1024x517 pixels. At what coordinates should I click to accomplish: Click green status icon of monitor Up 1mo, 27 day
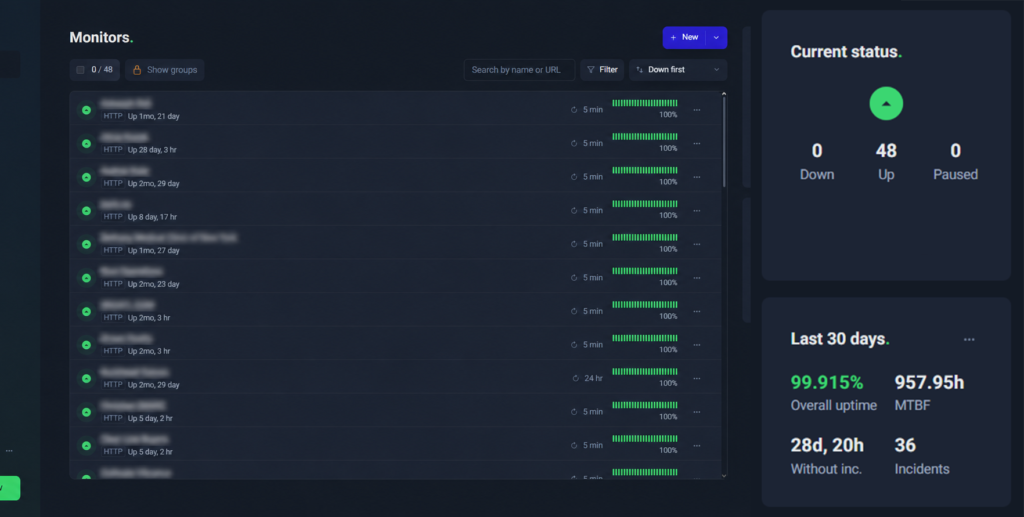86,244
